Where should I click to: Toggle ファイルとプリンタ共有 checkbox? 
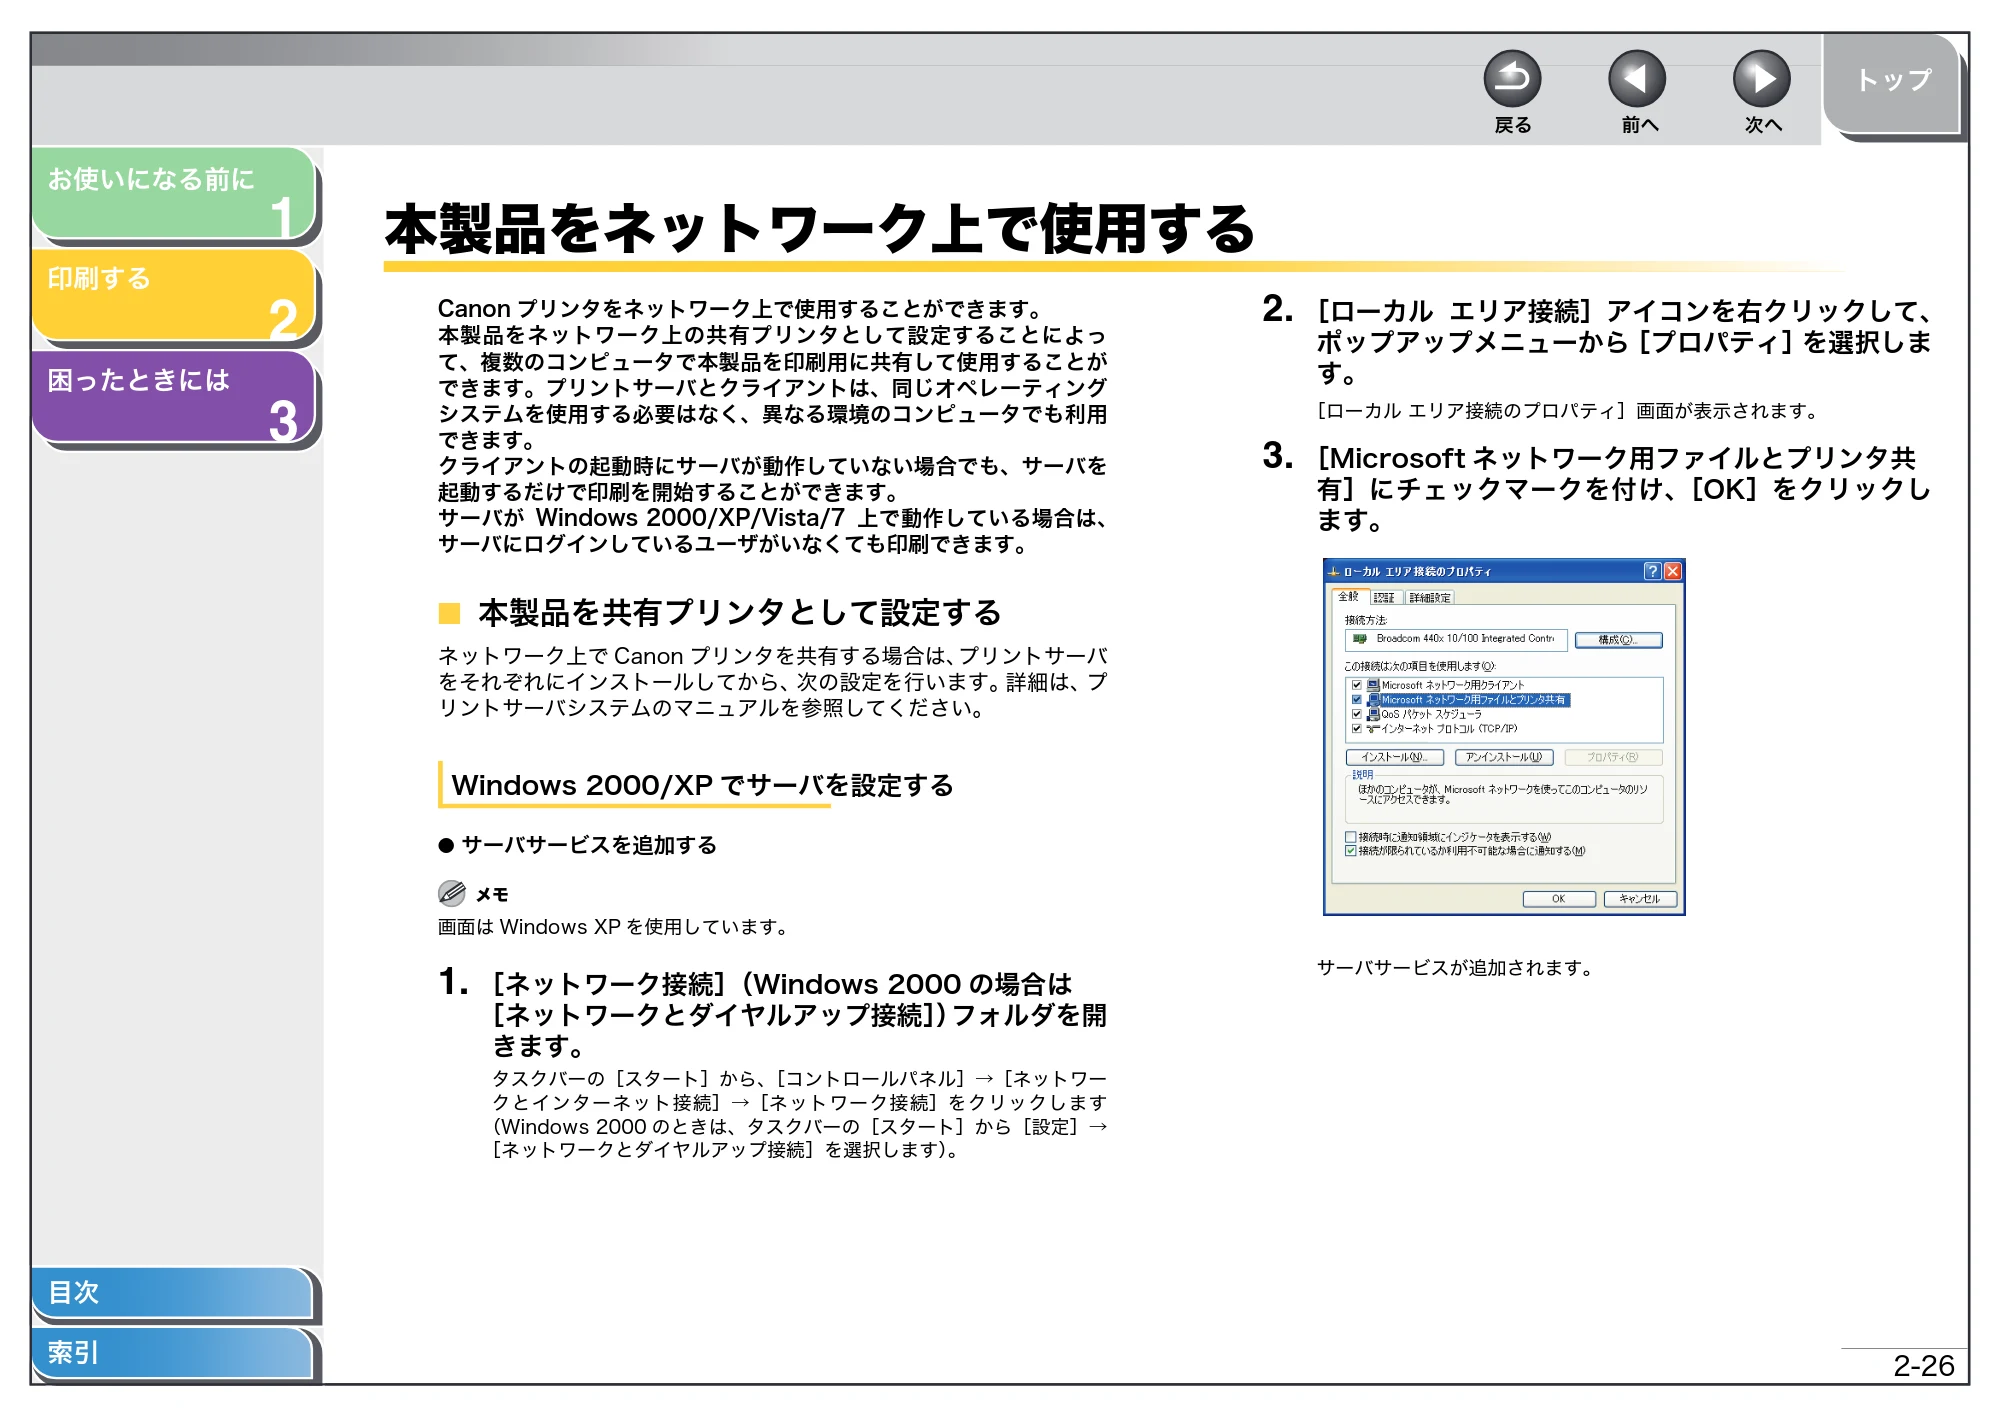point(1357,700)
